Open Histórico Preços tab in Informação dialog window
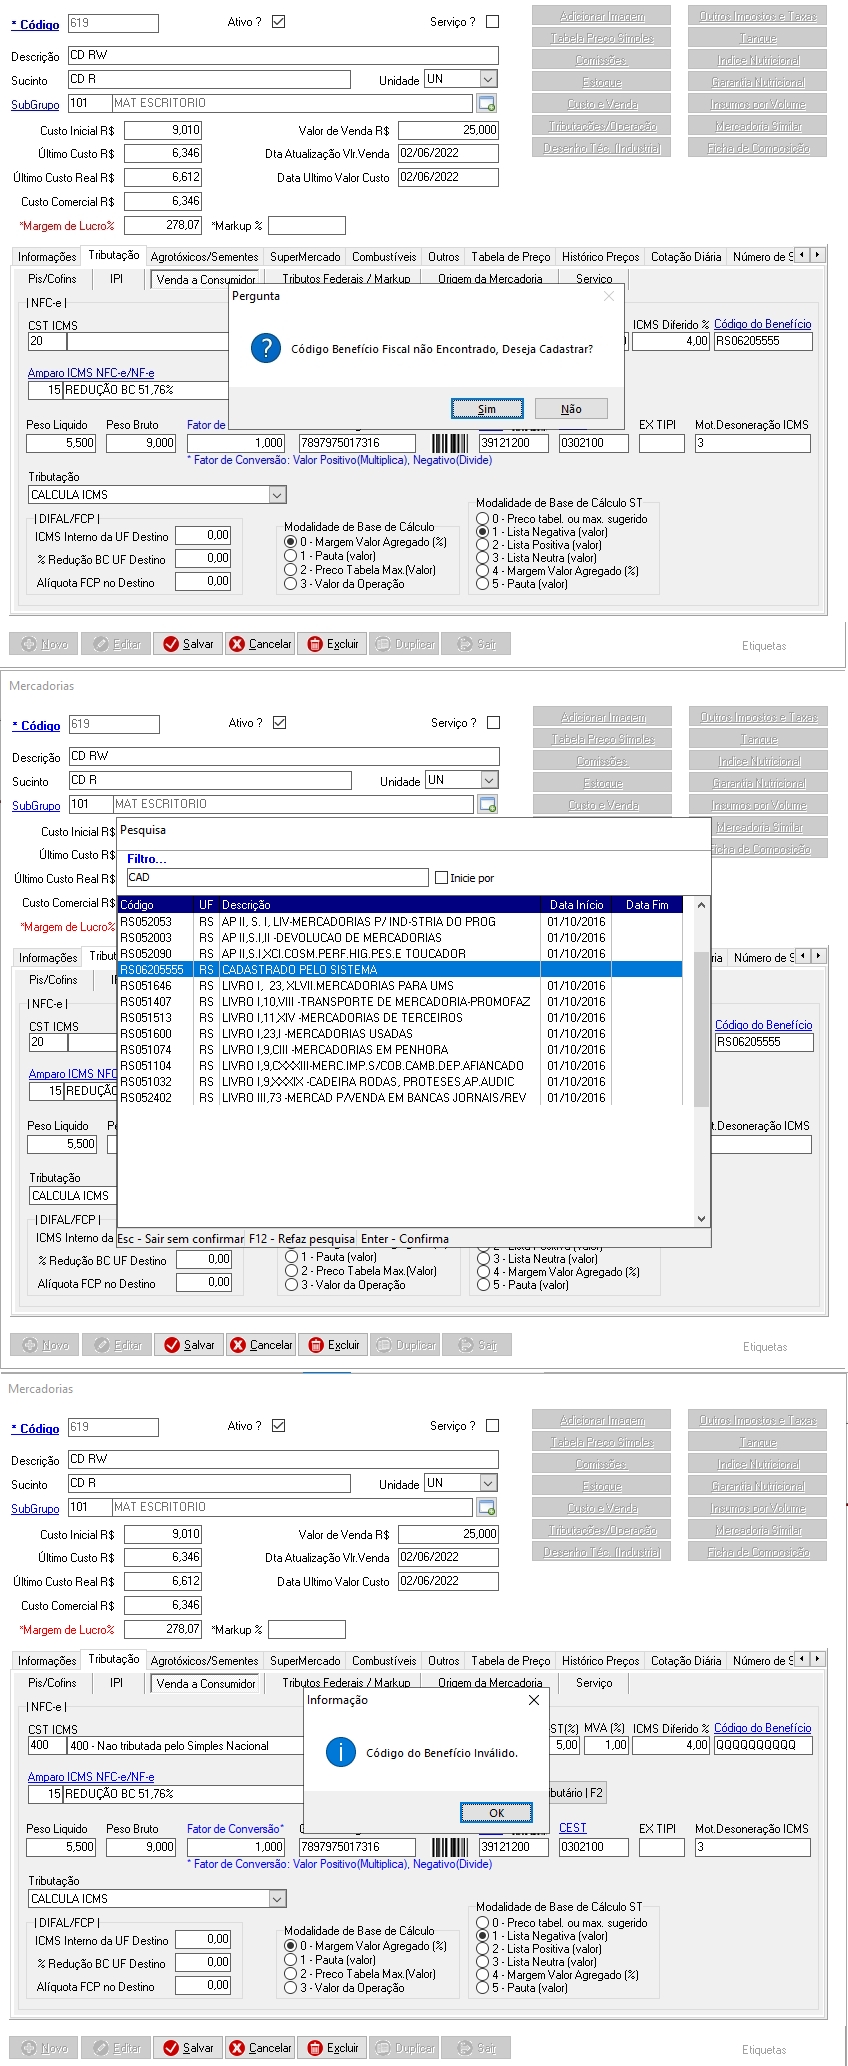848x2066 pixels. tap(600, 1661)
